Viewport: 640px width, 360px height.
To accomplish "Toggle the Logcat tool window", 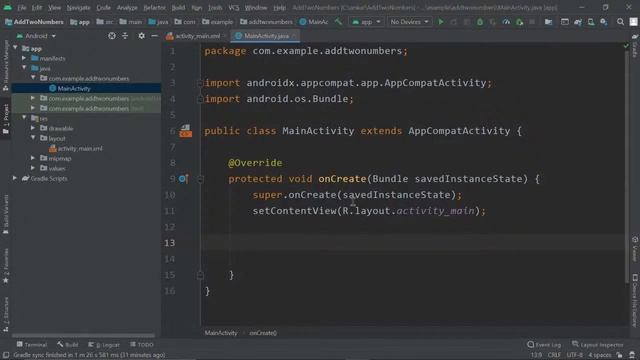I will tap(104, 344).
